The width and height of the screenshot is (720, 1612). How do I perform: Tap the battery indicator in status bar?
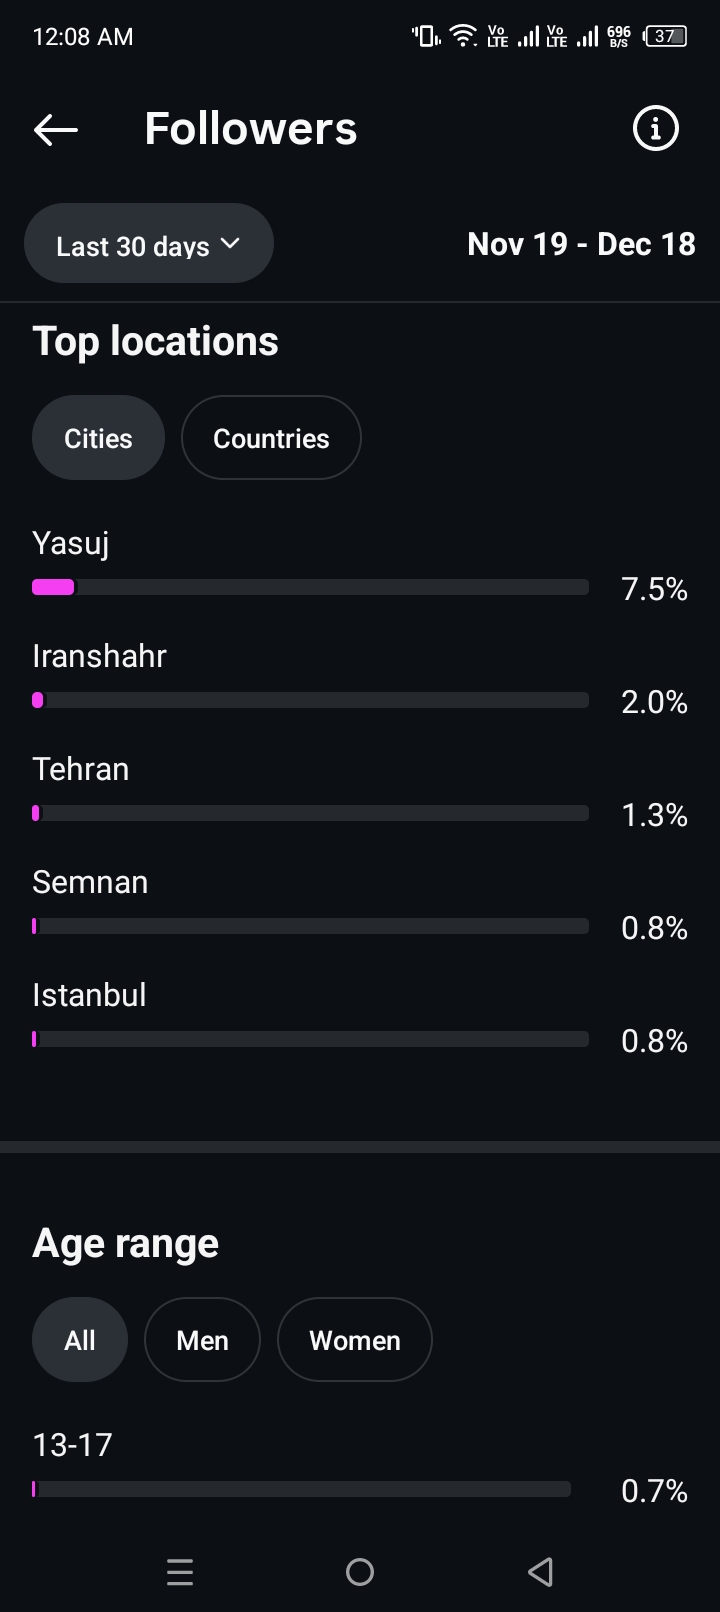666,37
